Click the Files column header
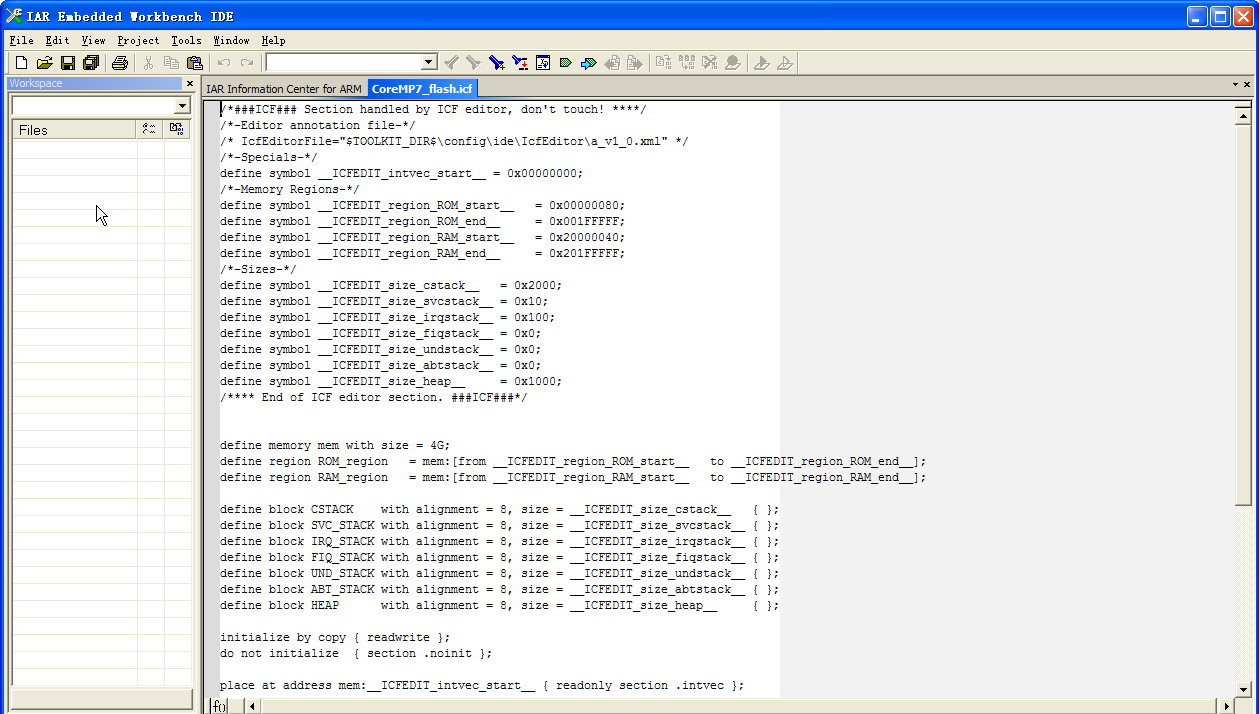Image resolution: width=1259 pixels, height=714 pixels. pos(75,129)
